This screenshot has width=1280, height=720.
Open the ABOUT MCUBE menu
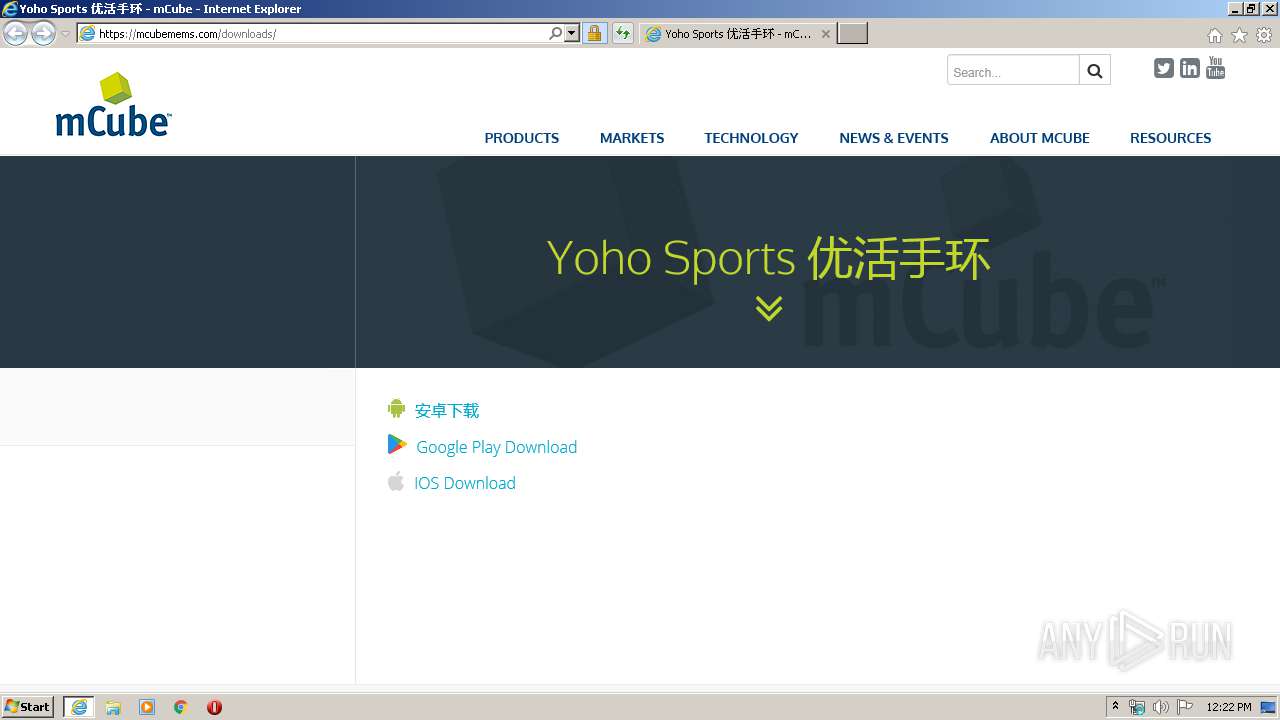pos(1040,138)
